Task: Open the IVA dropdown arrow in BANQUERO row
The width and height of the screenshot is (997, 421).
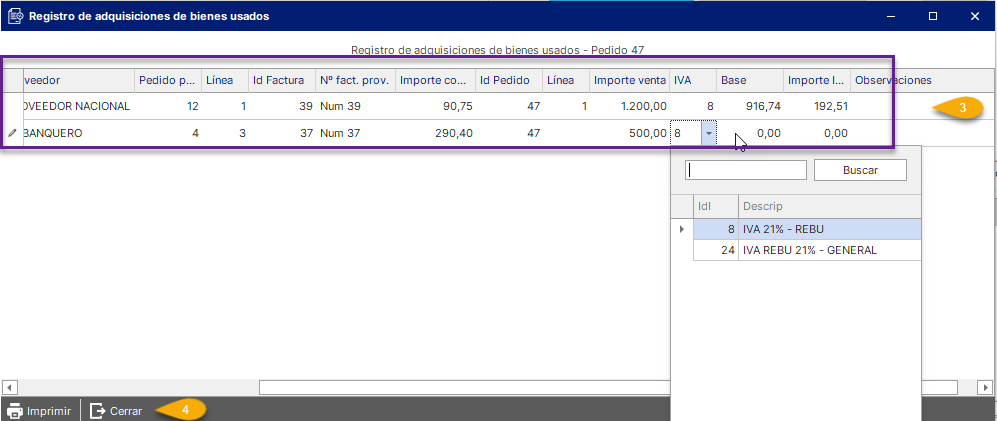Action: pyautogui.click(x=709, y=134)
